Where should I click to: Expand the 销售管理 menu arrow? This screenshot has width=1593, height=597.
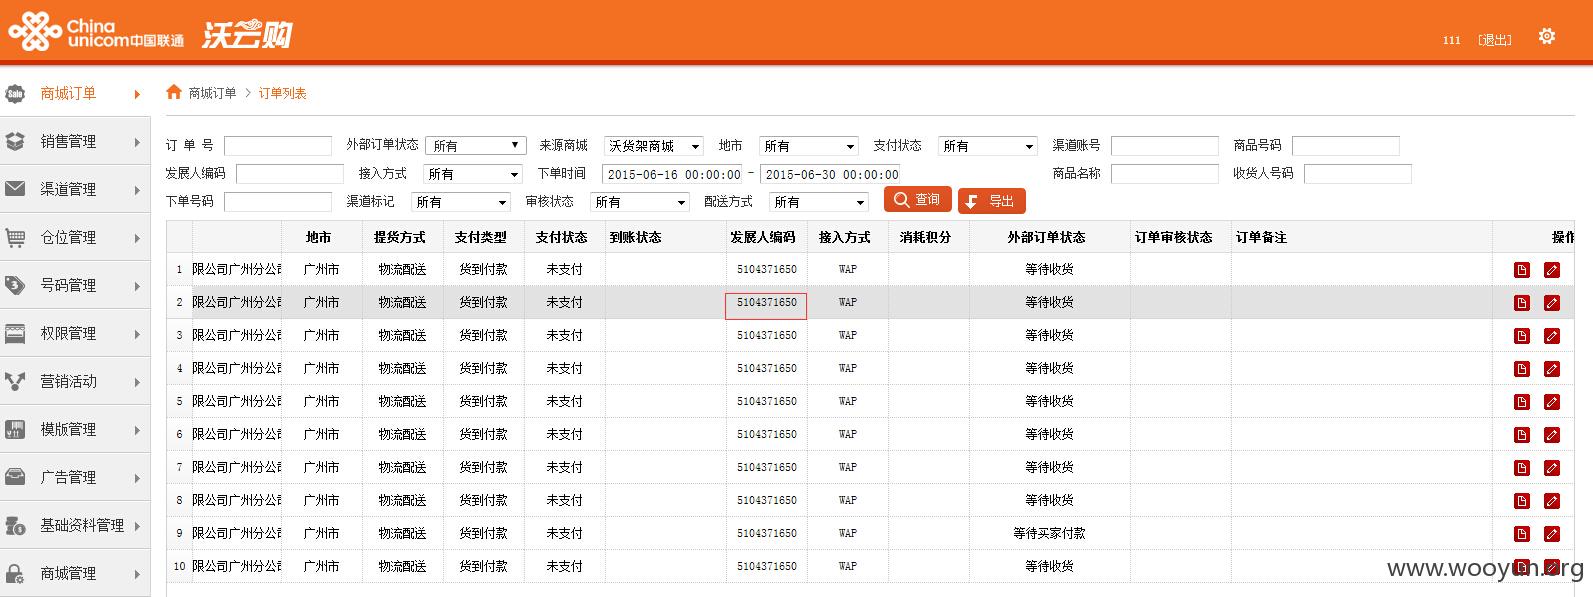point(137,142)
